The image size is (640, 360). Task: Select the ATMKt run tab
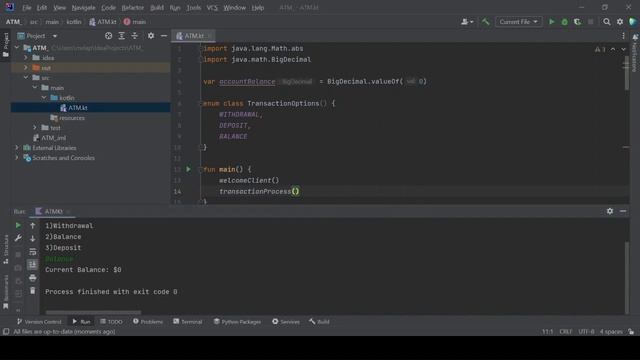point(53,211)
